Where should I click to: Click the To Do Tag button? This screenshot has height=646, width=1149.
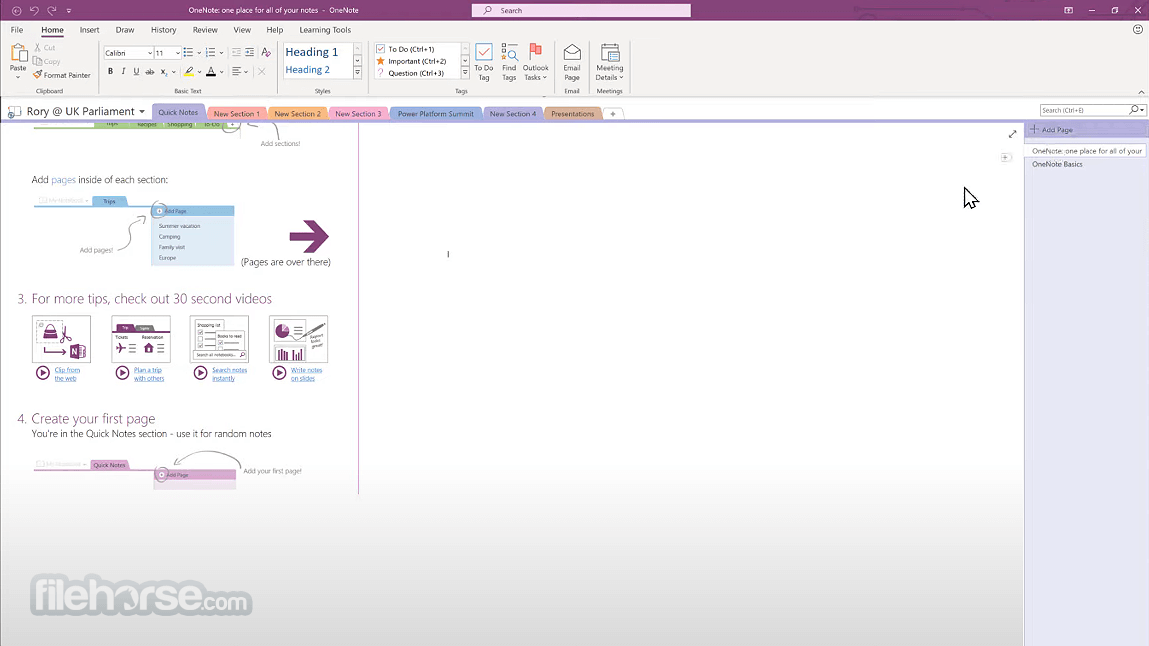click(484, 62)
